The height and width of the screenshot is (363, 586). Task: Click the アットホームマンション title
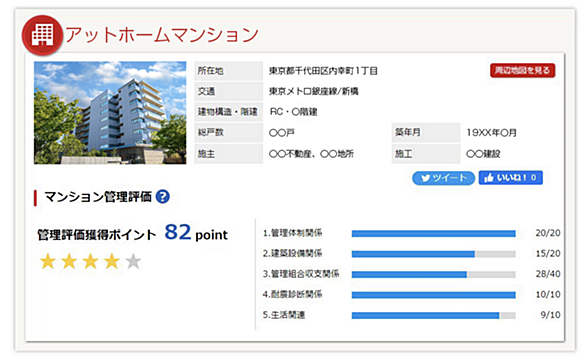click(162, 35)
